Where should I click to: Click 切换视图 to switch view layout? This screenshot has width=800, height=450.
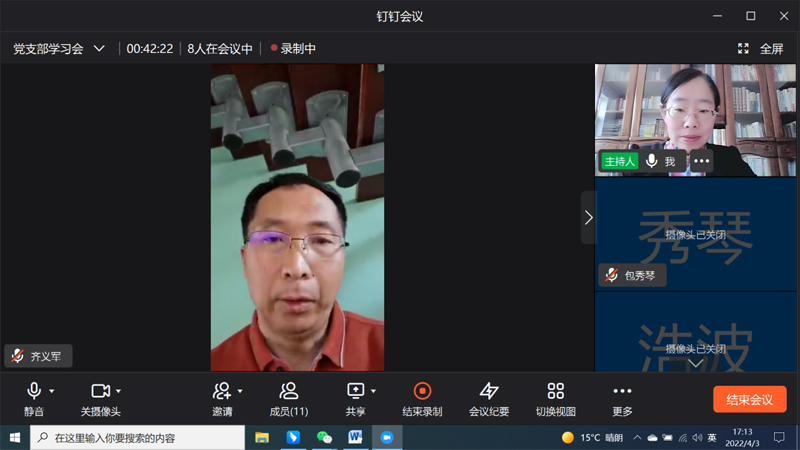(x=556, y=391)
